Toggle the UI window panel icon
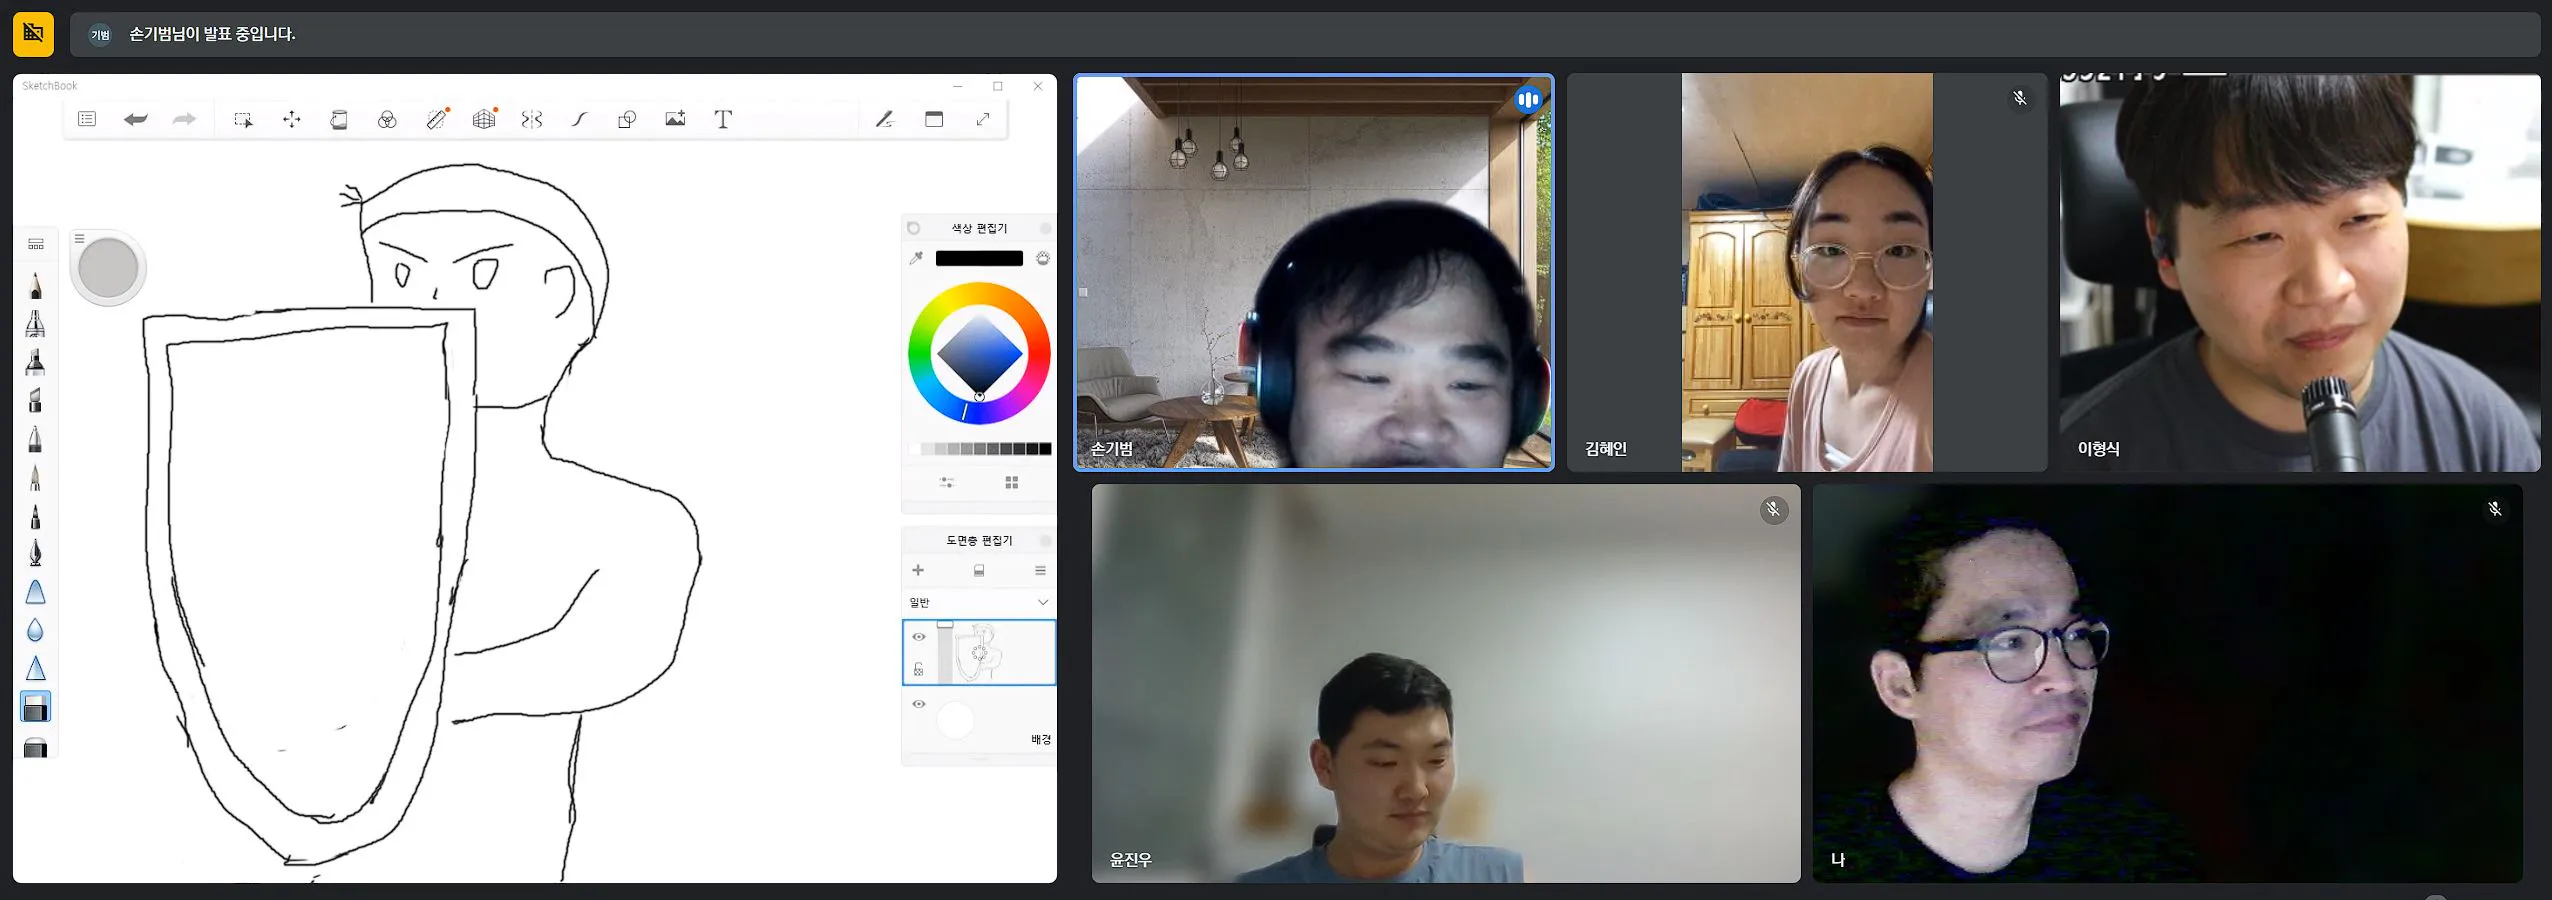Image resolution: width=2552 pixels, height=900 pixels. click(934, 119)
